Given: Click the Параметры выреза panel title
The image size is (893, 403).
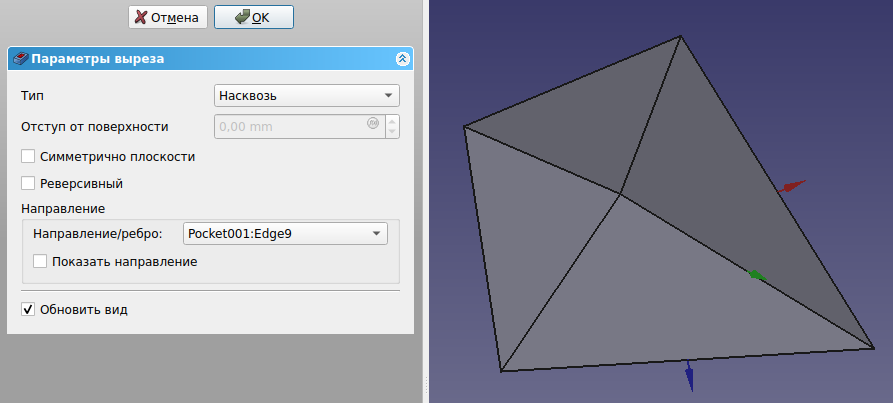Looking at the screenshot, I should [x=98, y=59].
